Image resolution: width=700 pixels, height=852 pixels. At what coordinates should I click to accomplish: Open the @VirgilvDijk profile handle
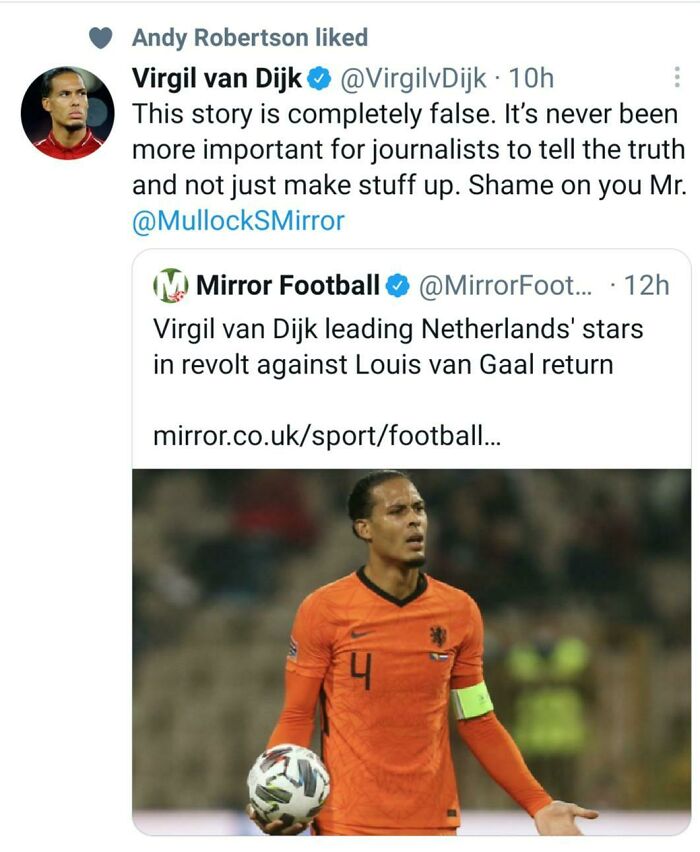tap(414, 79)
